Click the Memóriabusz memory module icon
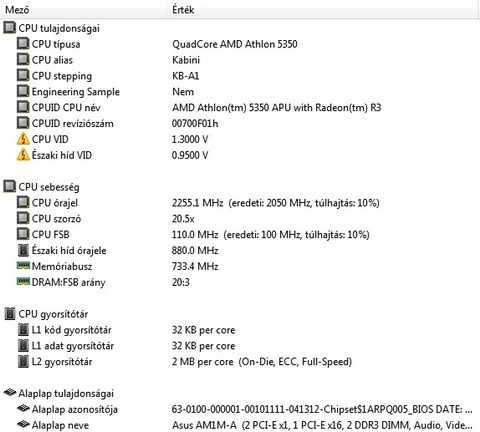 click(x=23, y=266)
